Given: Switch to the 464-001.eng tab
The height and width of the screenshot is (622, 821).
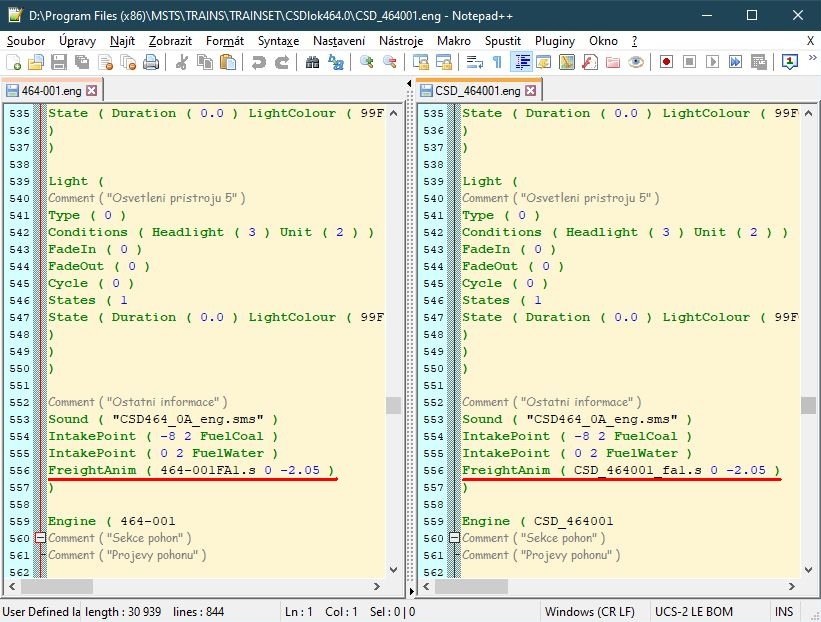Looking at the screenshot, I should (48, 91).
